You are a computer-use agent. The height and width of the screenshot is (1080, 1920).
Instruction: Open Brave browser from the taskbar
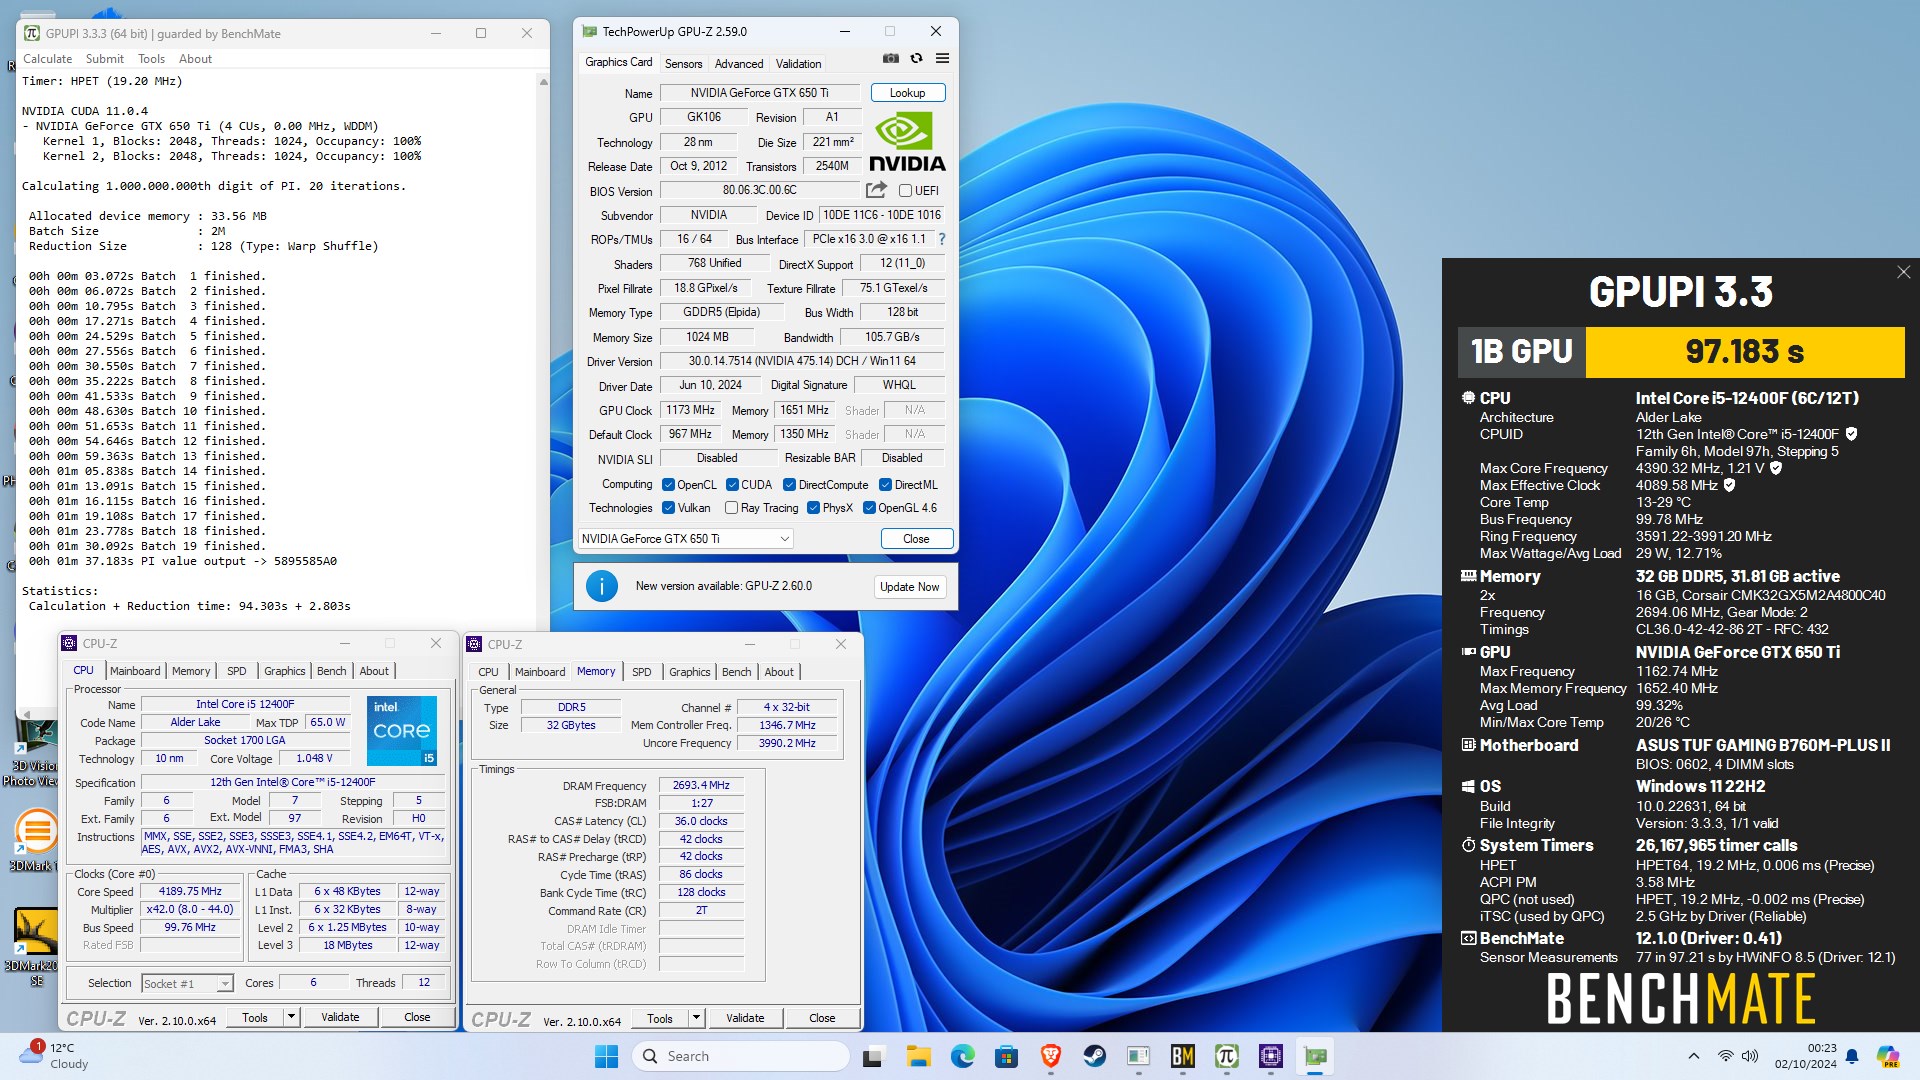1050,1056
